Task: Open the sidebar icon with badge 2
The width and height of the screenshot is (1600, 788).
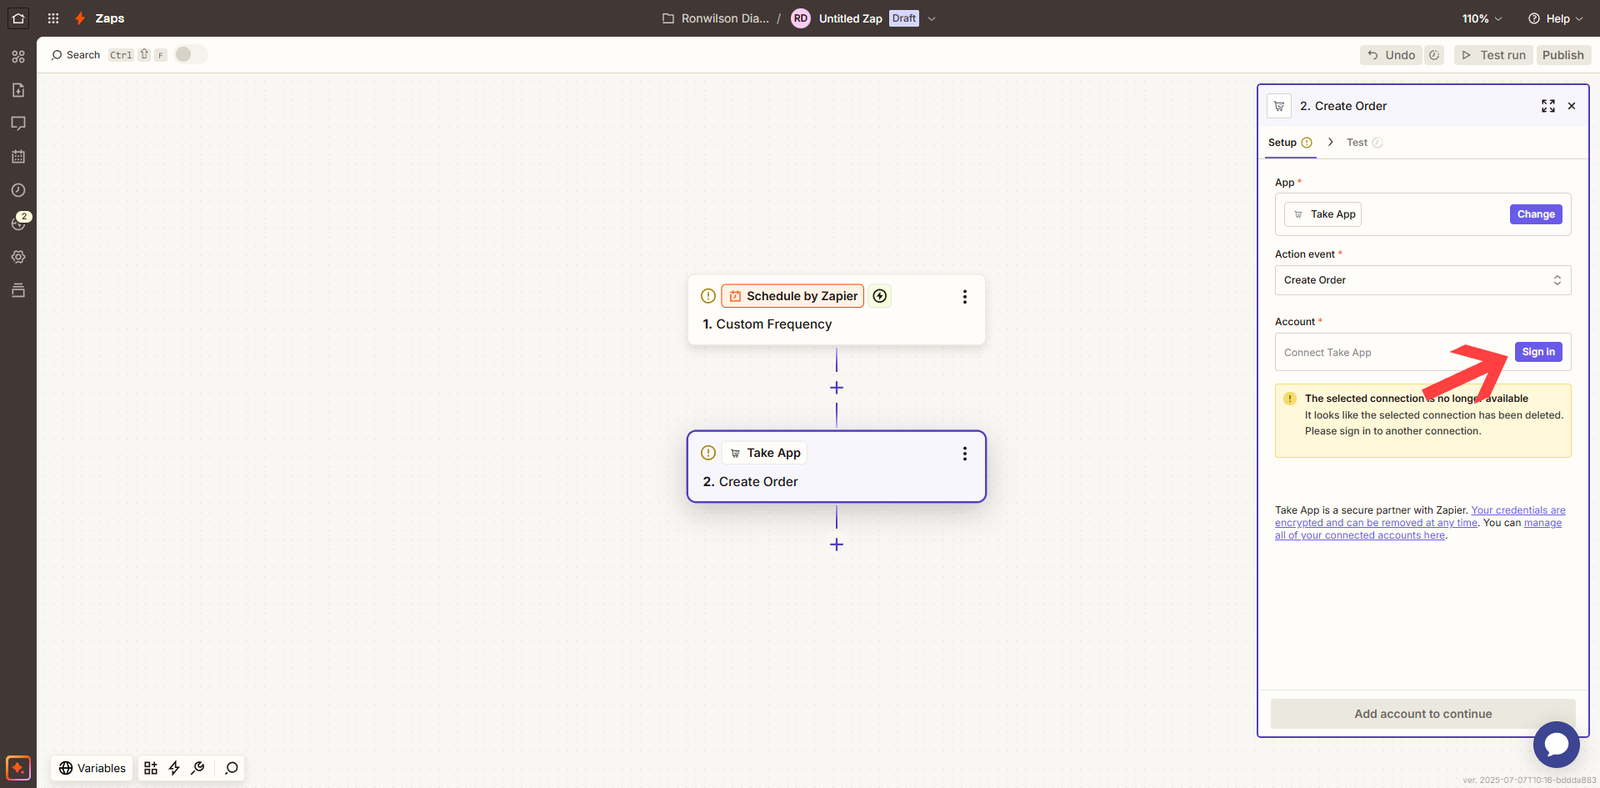Action: (x=18, y=223)
